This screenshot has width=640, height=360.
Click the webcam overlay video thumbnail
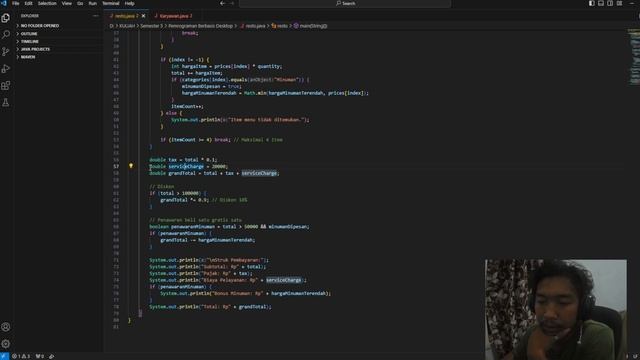pos(556,309)
